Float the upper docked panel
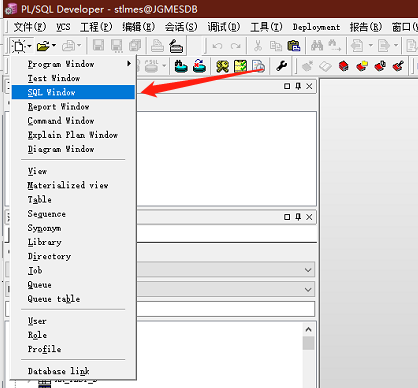 click(287, 86)
